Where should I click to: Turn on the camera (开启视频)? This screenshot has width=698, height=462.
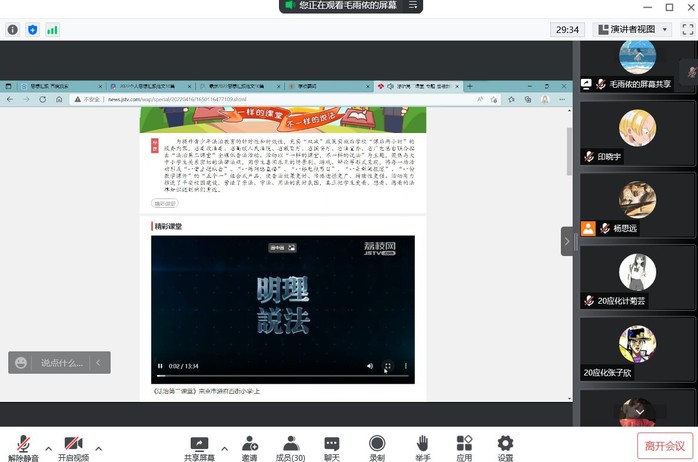click(x=73, y=445)
